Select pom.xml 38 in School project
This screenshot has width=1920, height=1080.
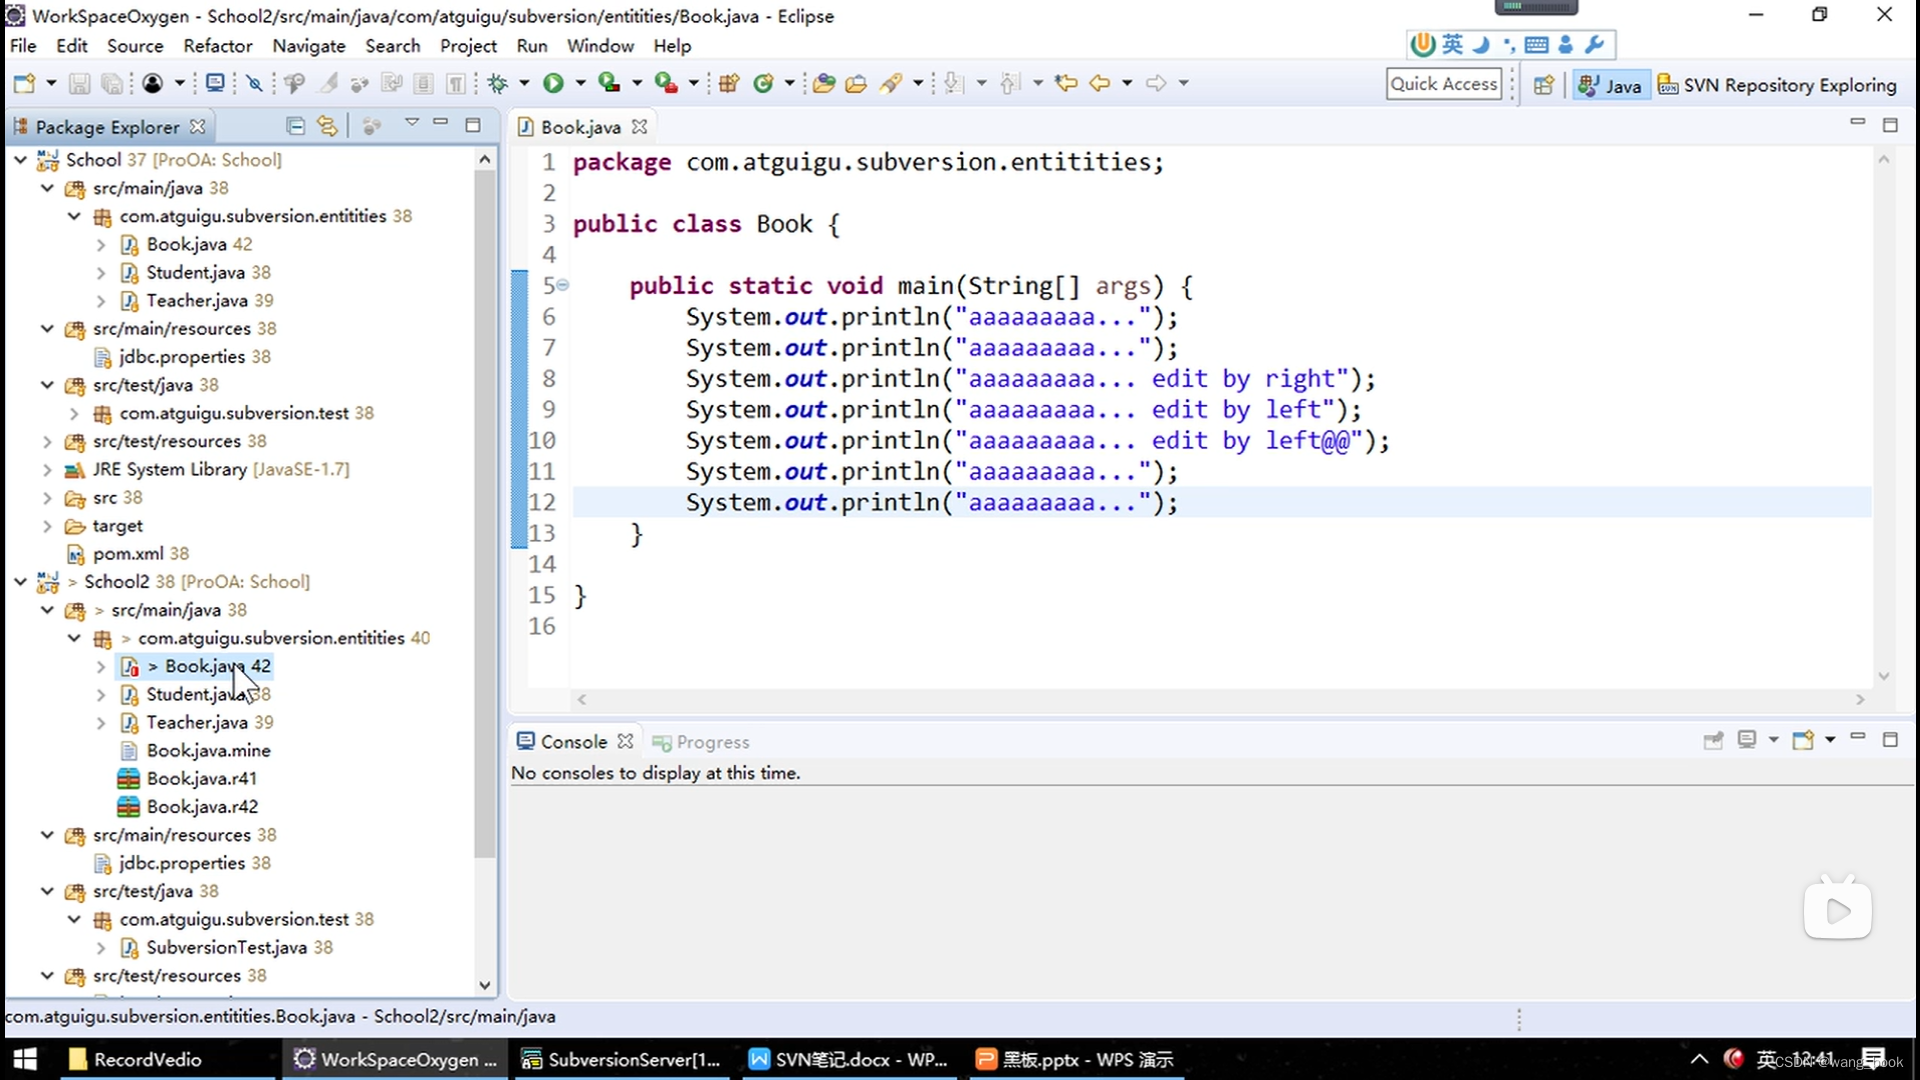(x=140, y=553)
